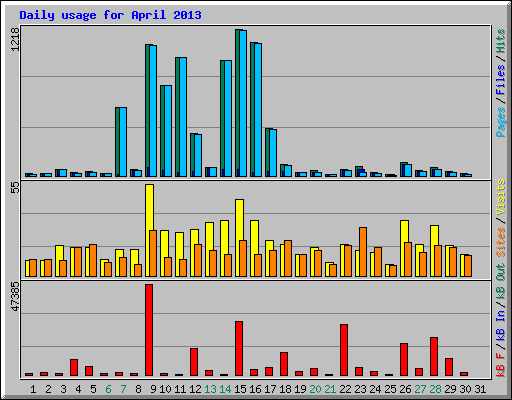Click day label 31 on x-axis

(x=480, y=389)
